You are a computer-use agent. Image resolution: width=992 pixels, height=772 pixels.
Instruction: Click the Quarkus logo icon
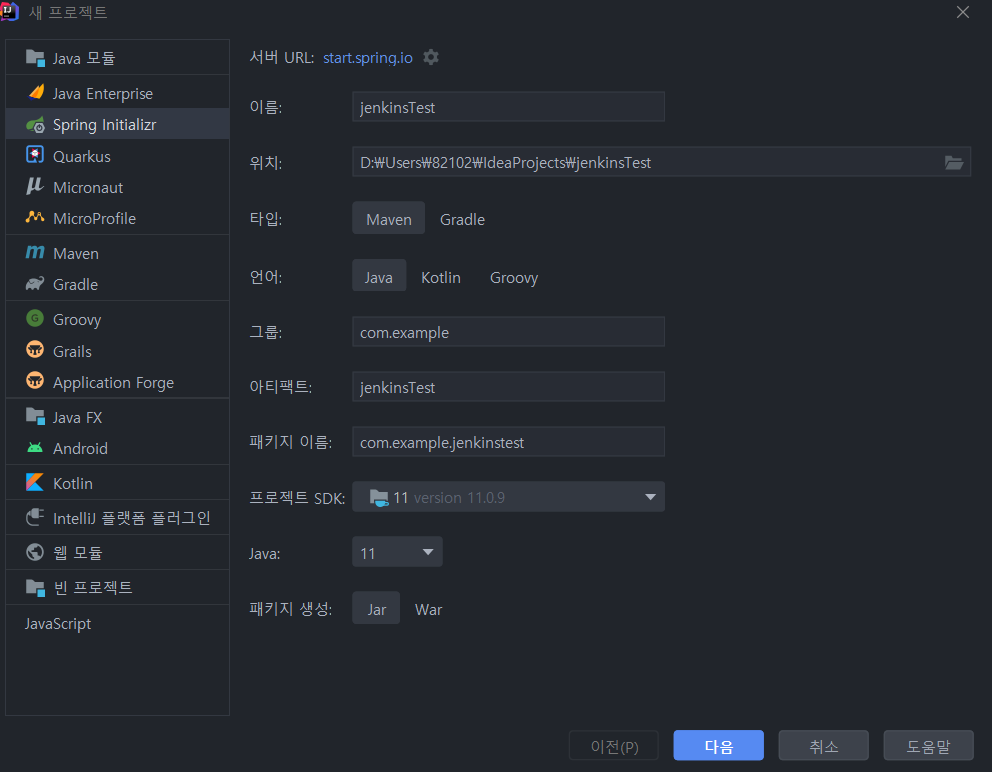click(x=35, y=155)
